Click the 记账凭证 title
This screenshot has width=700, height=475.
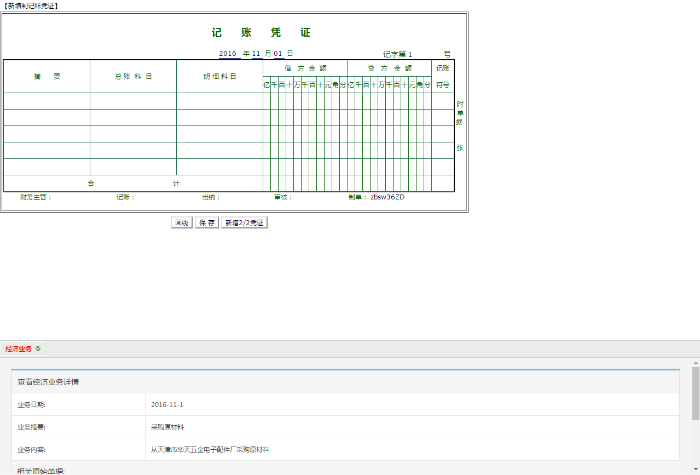click(261, 32)
